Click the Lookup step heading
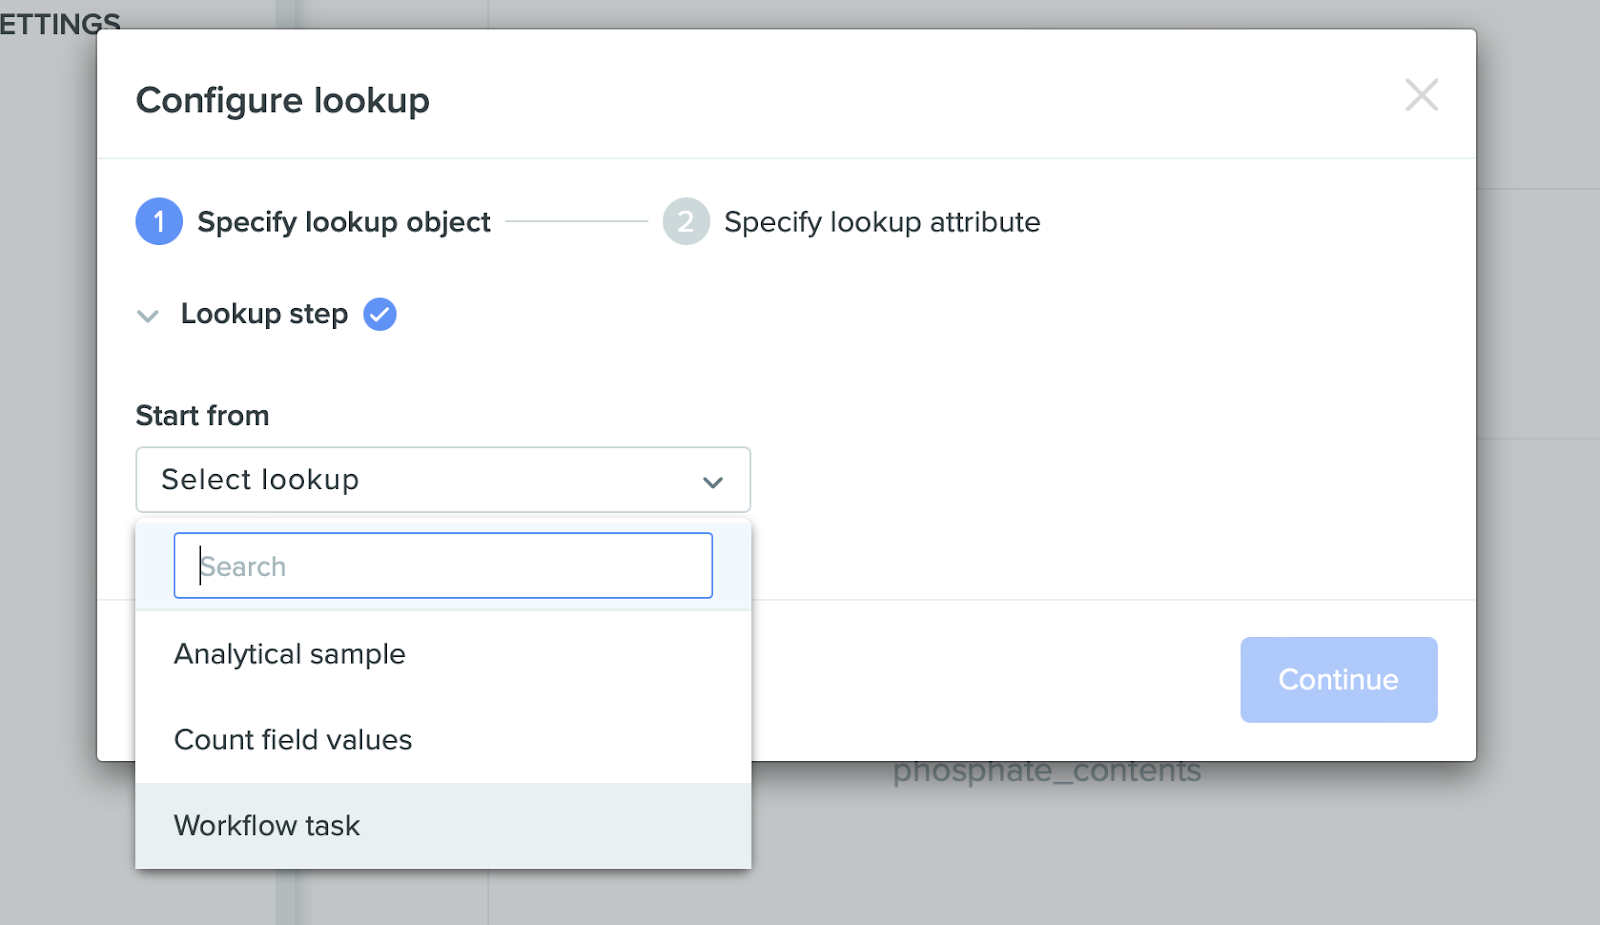 [264, 314]
